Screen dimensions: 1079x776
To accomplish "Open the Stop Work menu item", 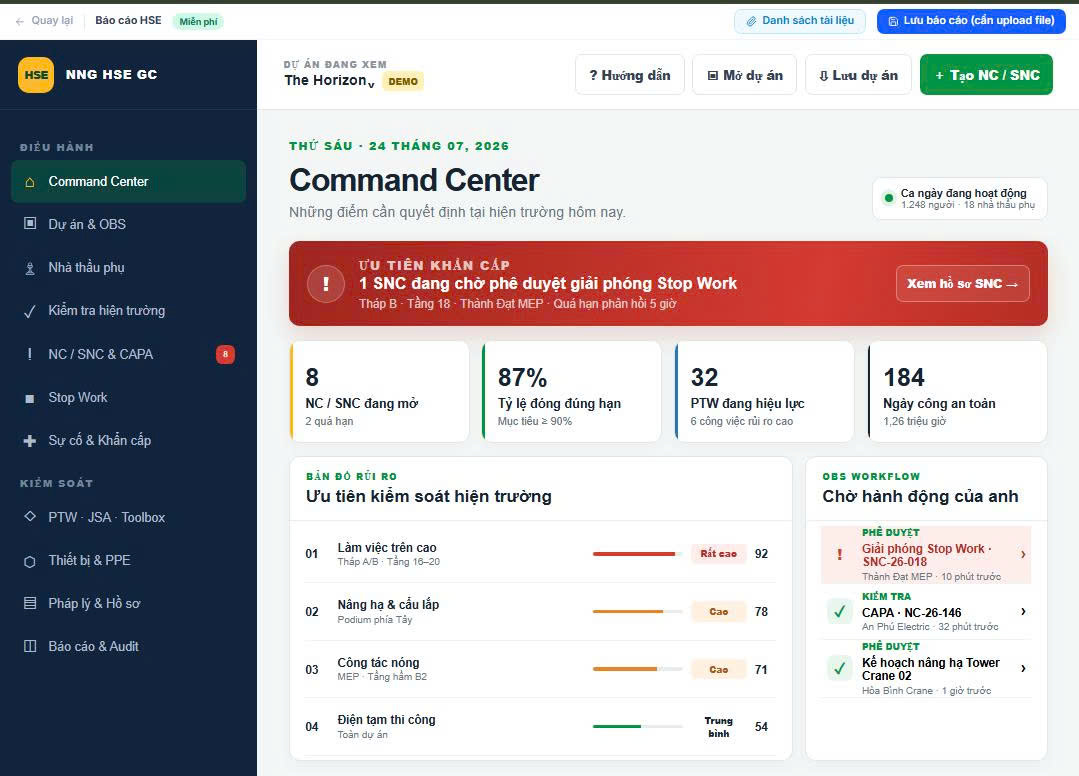I will pyautogui.click(x=128, y=398).
